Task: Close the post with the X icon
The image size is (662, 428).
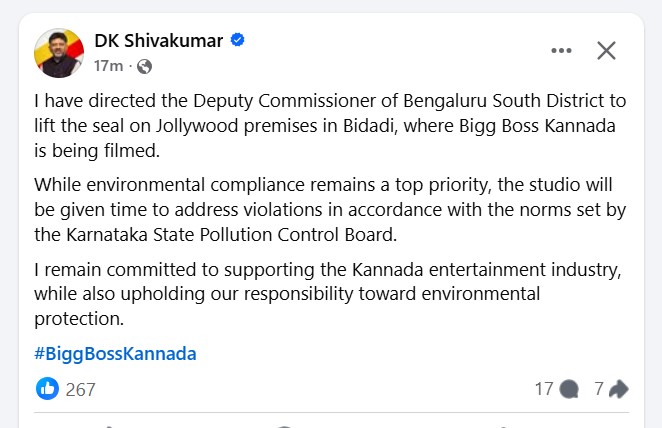Action: [606, 50]
